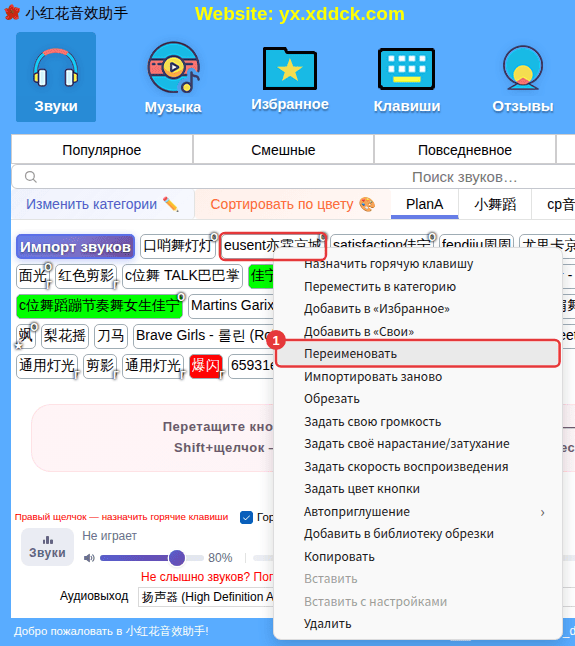Expand the Автоприглушение submenu arrow
Viewport: 575px width, 646px height.
pos(543,512)
